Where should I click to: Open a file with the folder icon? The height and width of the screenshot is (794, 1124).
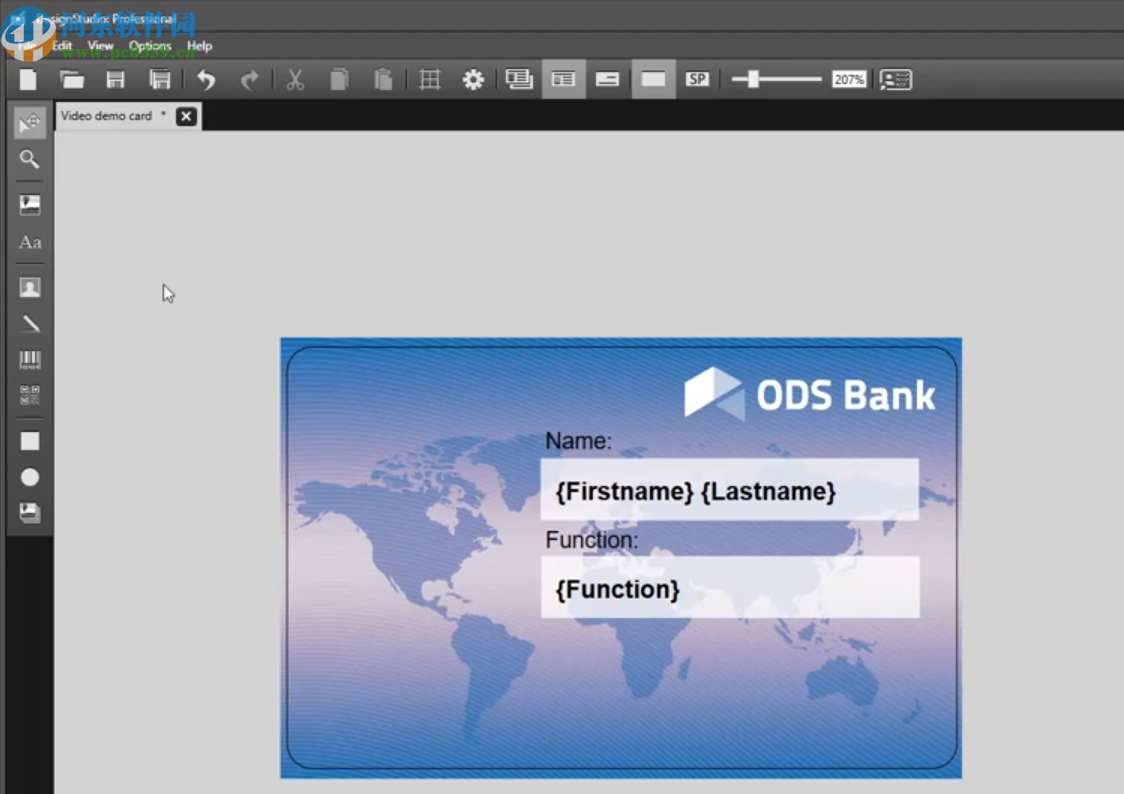click(72, 80)
